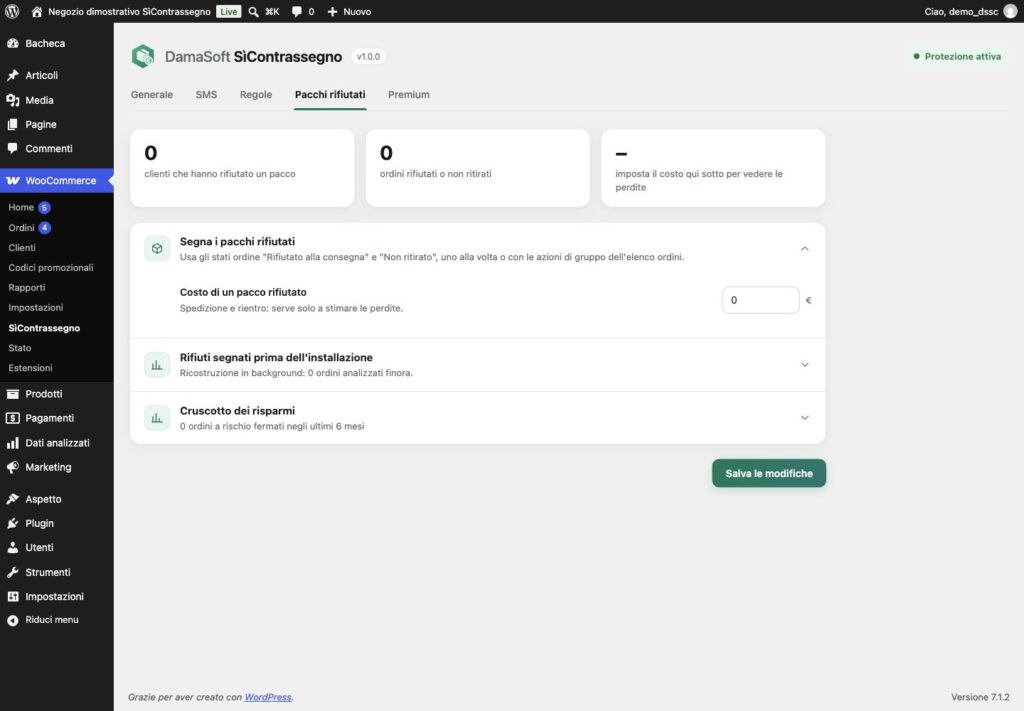Click the demo_dssc user avatar
This screenshot has width=1024, height=711.
click(1010, 11)
